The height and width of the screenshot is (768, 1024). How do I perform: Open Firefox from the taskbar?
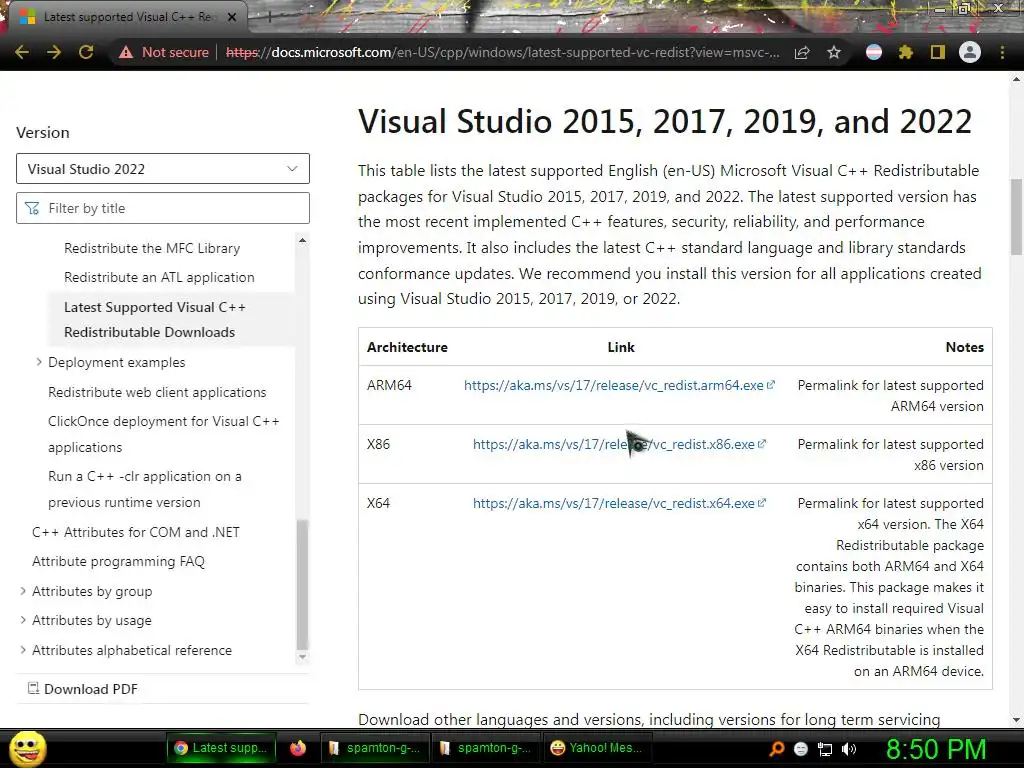tap(298, 748)
